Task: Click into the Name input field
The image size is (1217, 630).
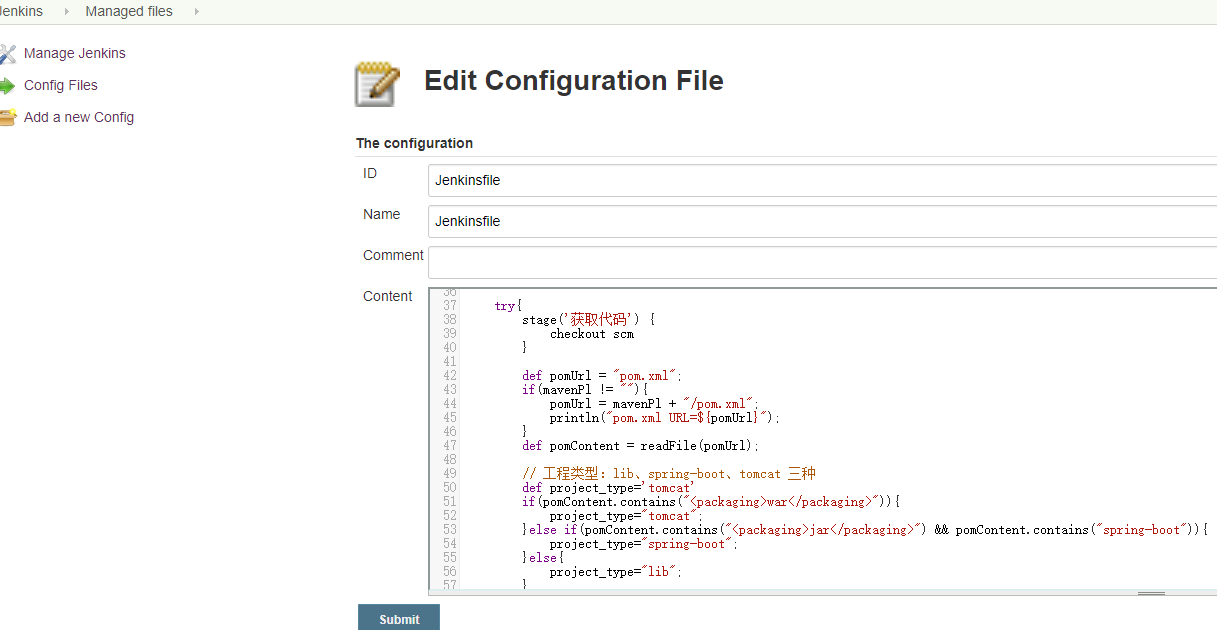Action: click(600, 221)
